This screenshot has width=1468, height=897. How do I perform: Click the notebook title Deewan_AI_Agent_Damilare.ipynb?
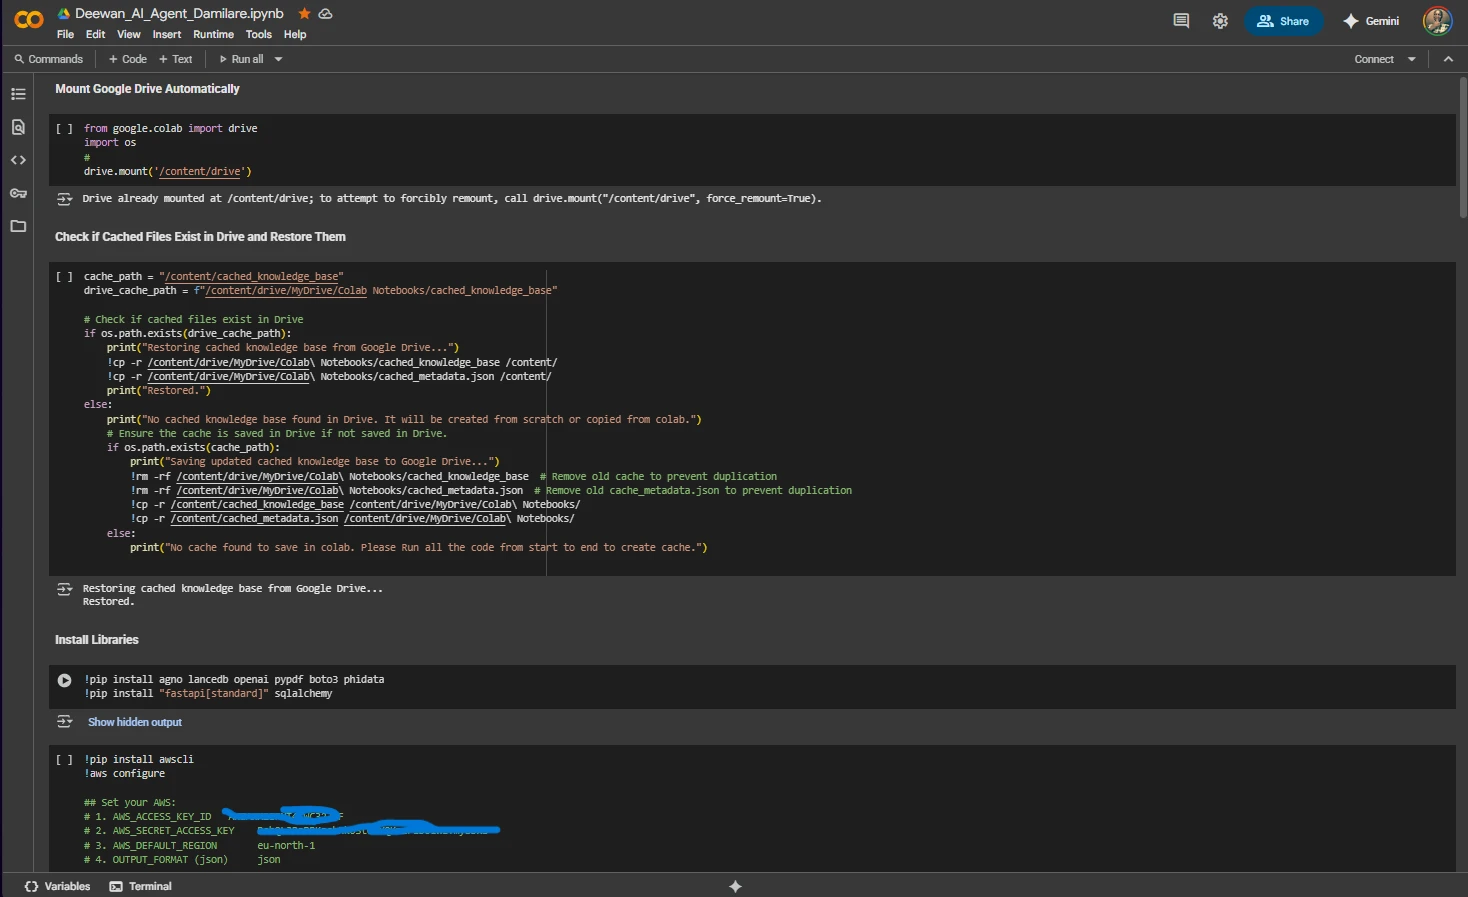coord(179,14)
